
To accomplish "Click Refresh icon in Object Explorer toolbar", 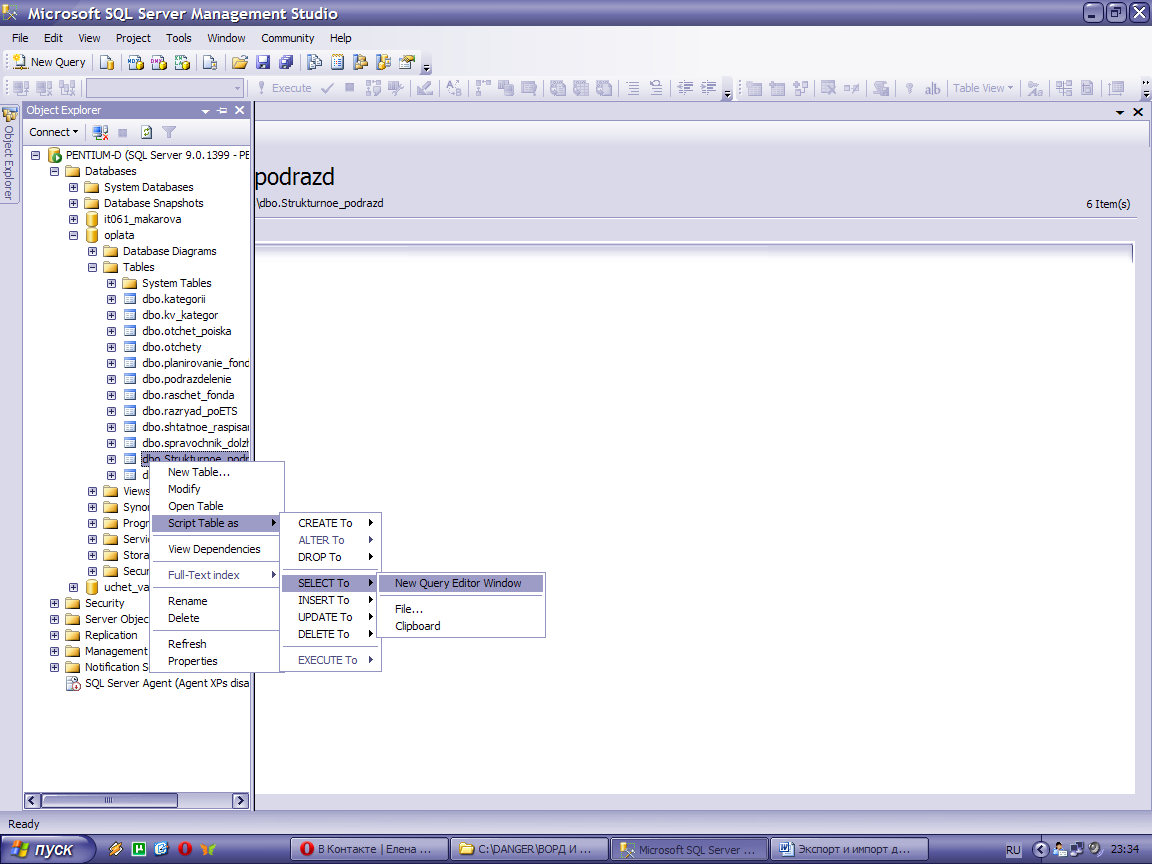I will (x=146, y=132).
